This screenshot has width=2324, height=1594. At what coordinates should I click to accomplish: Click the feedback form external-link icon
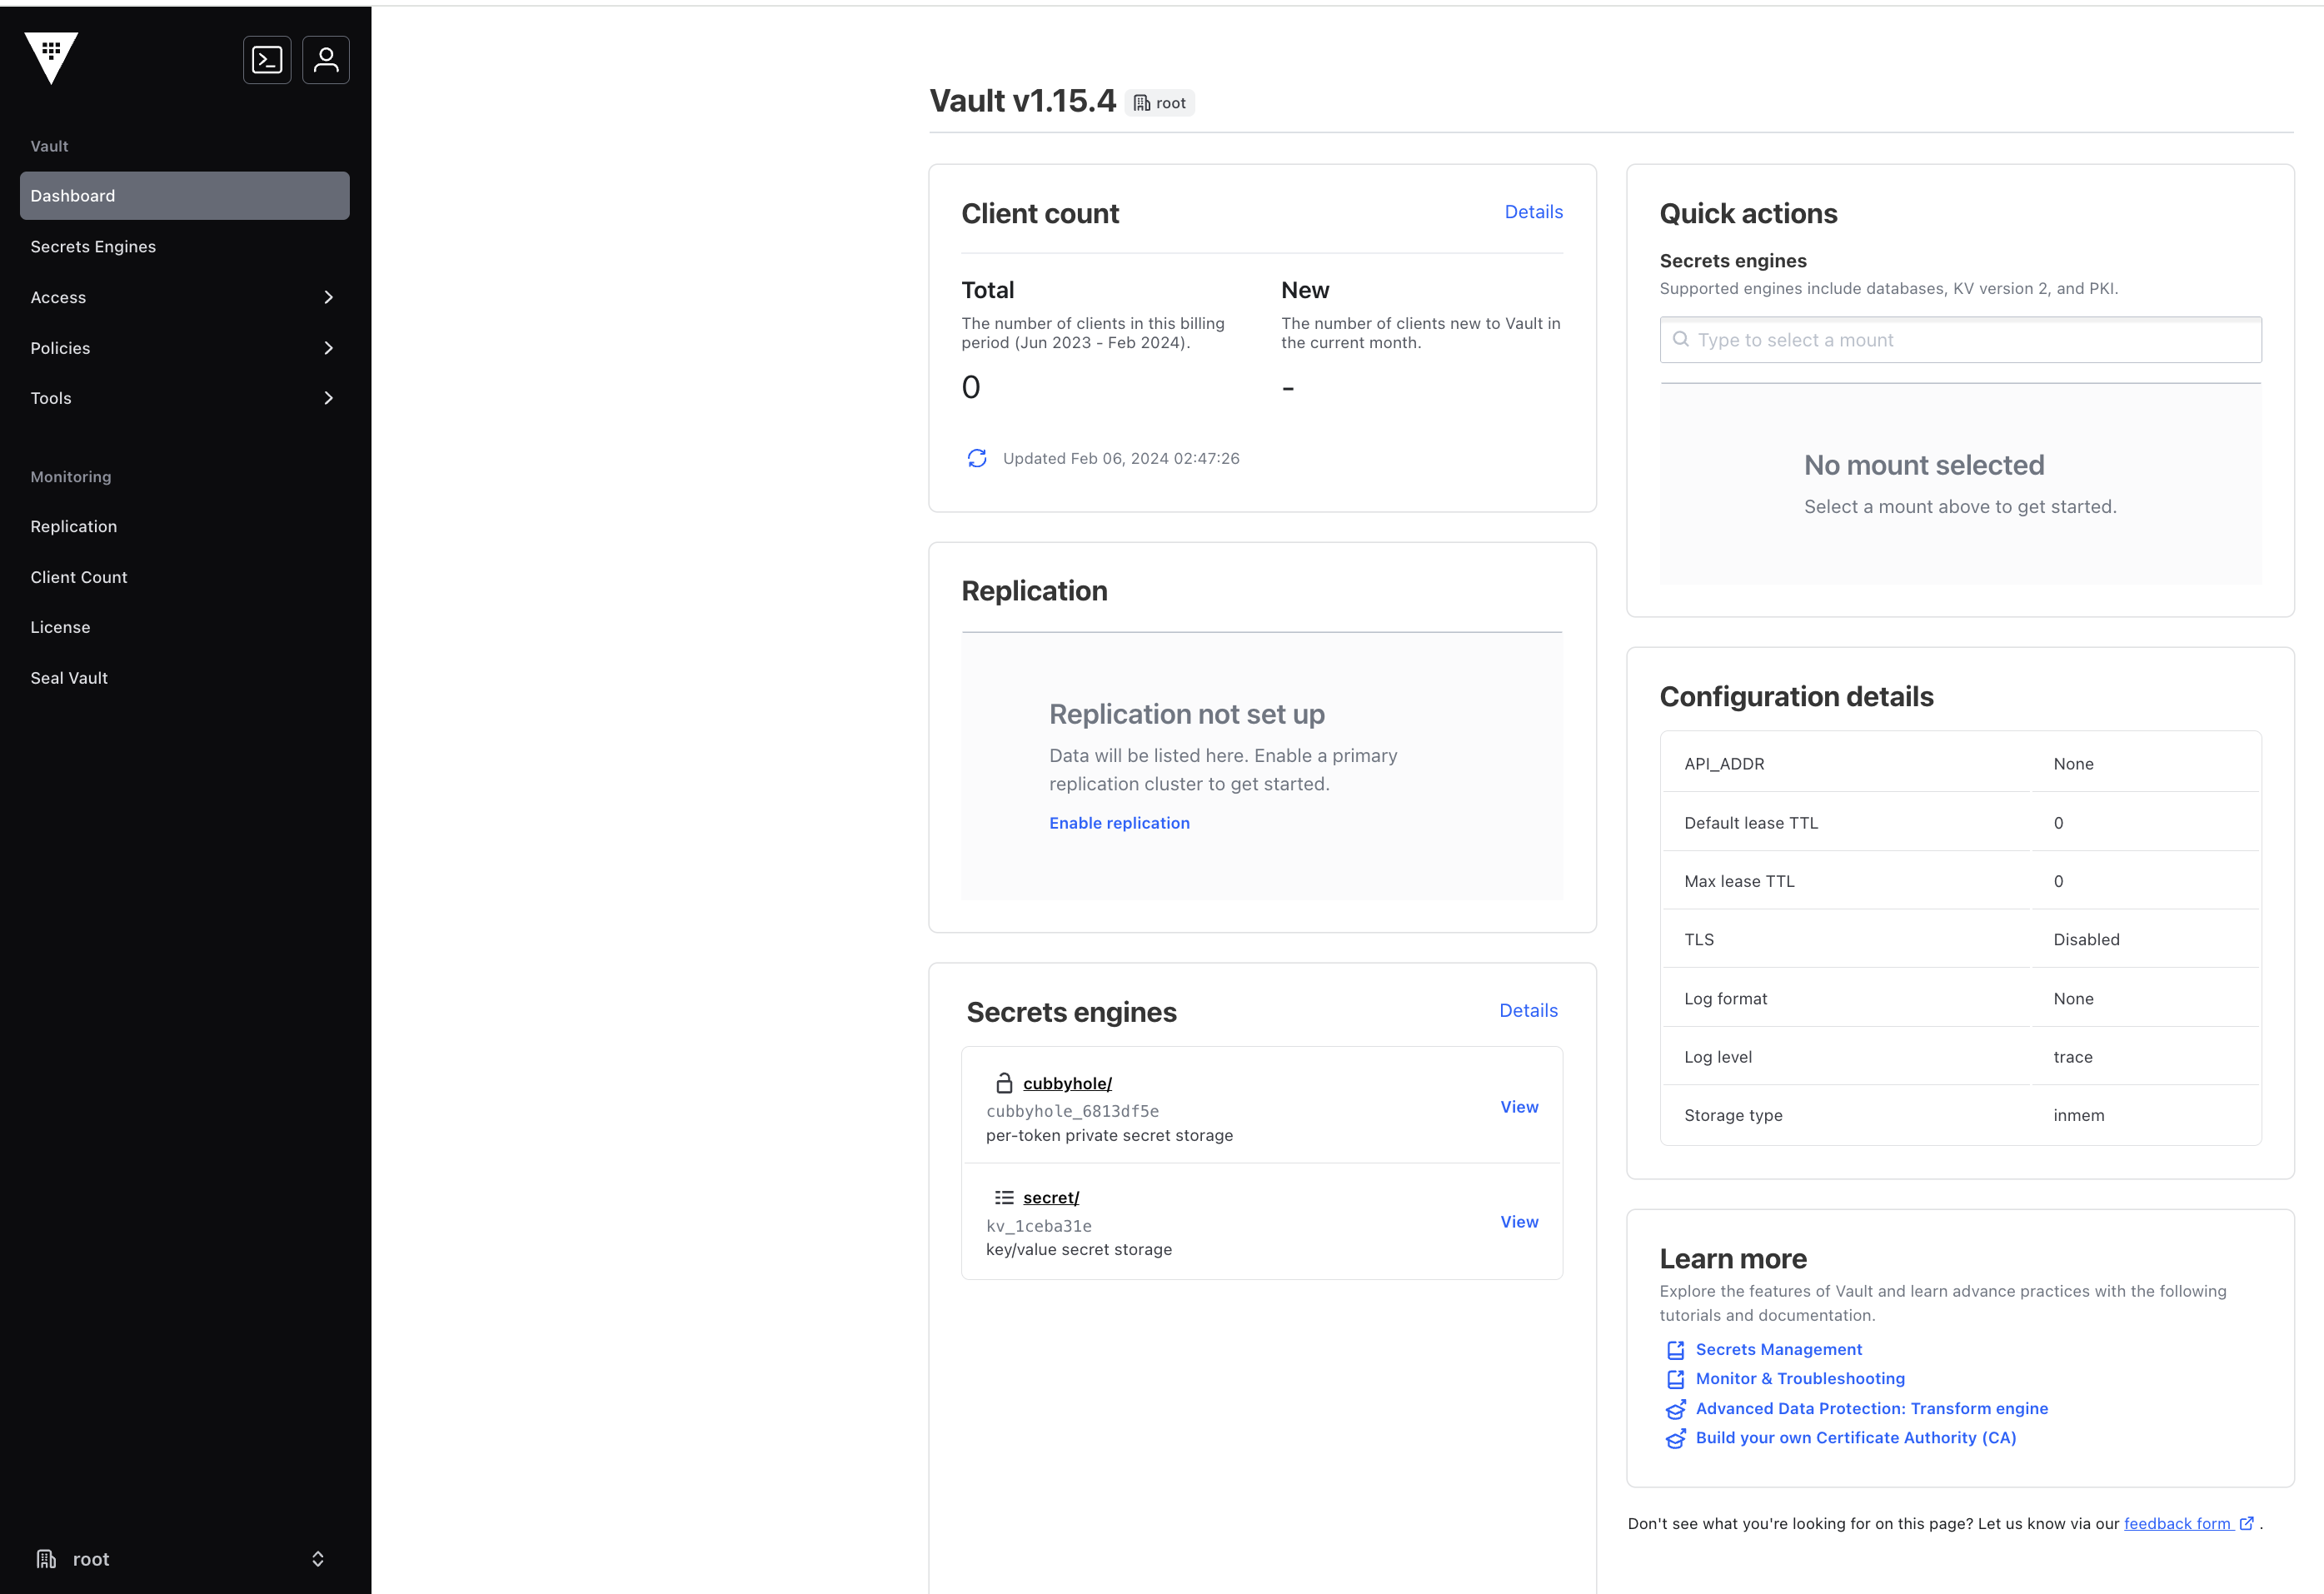[2247, 1523]
